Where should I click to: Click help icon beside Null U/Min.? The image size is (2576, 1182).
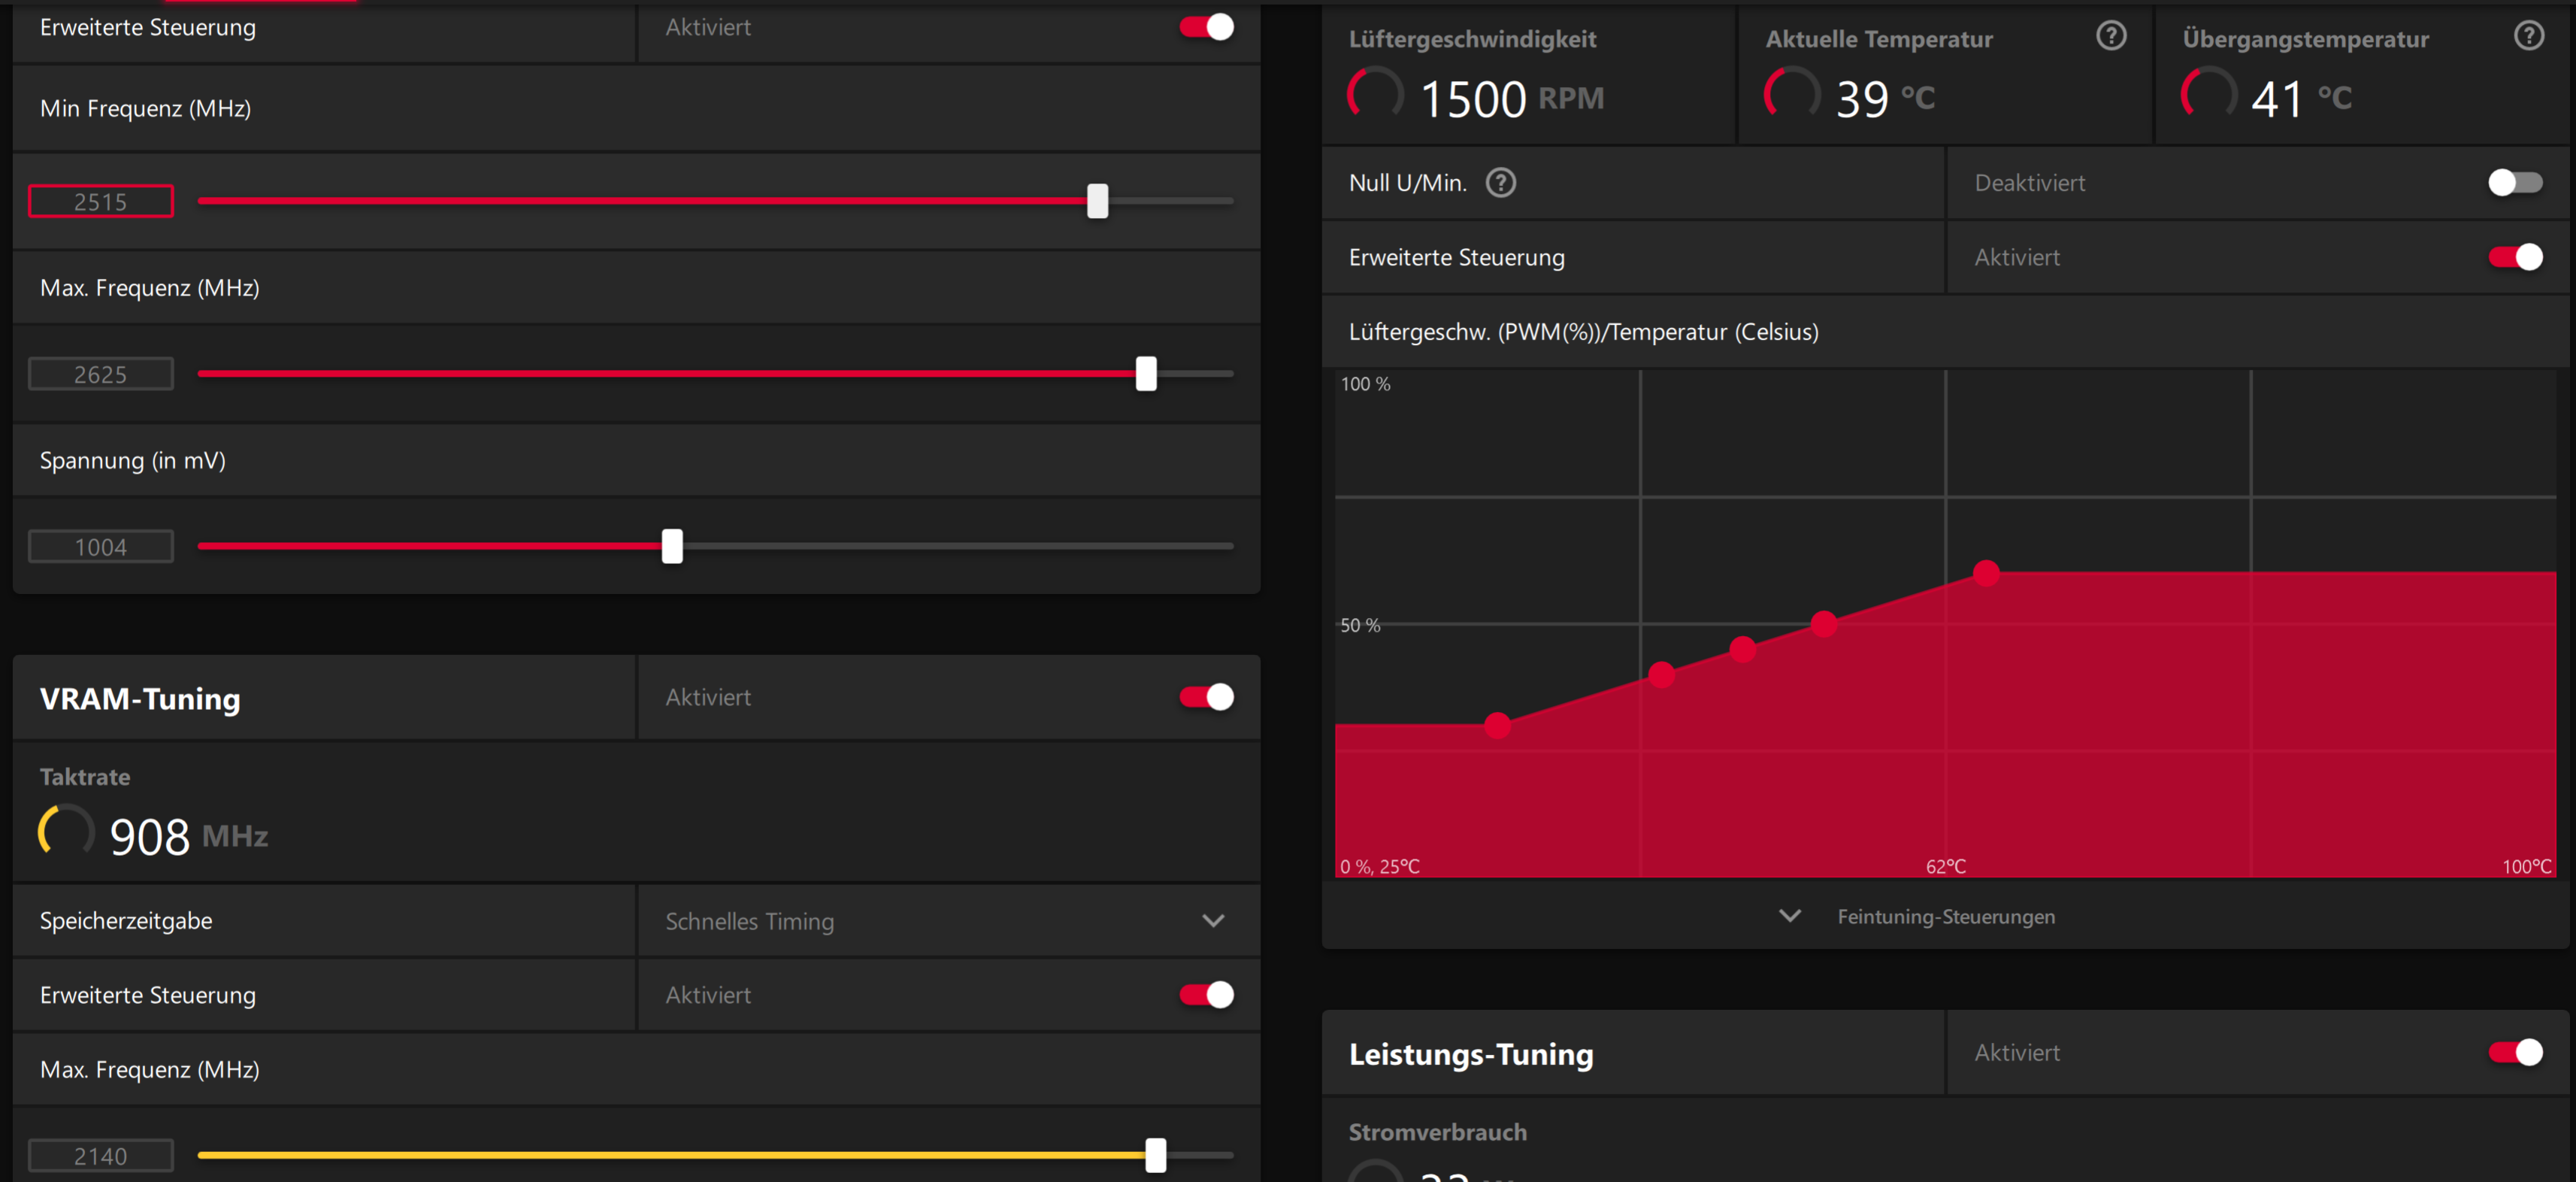click(x=1500, y=183)
